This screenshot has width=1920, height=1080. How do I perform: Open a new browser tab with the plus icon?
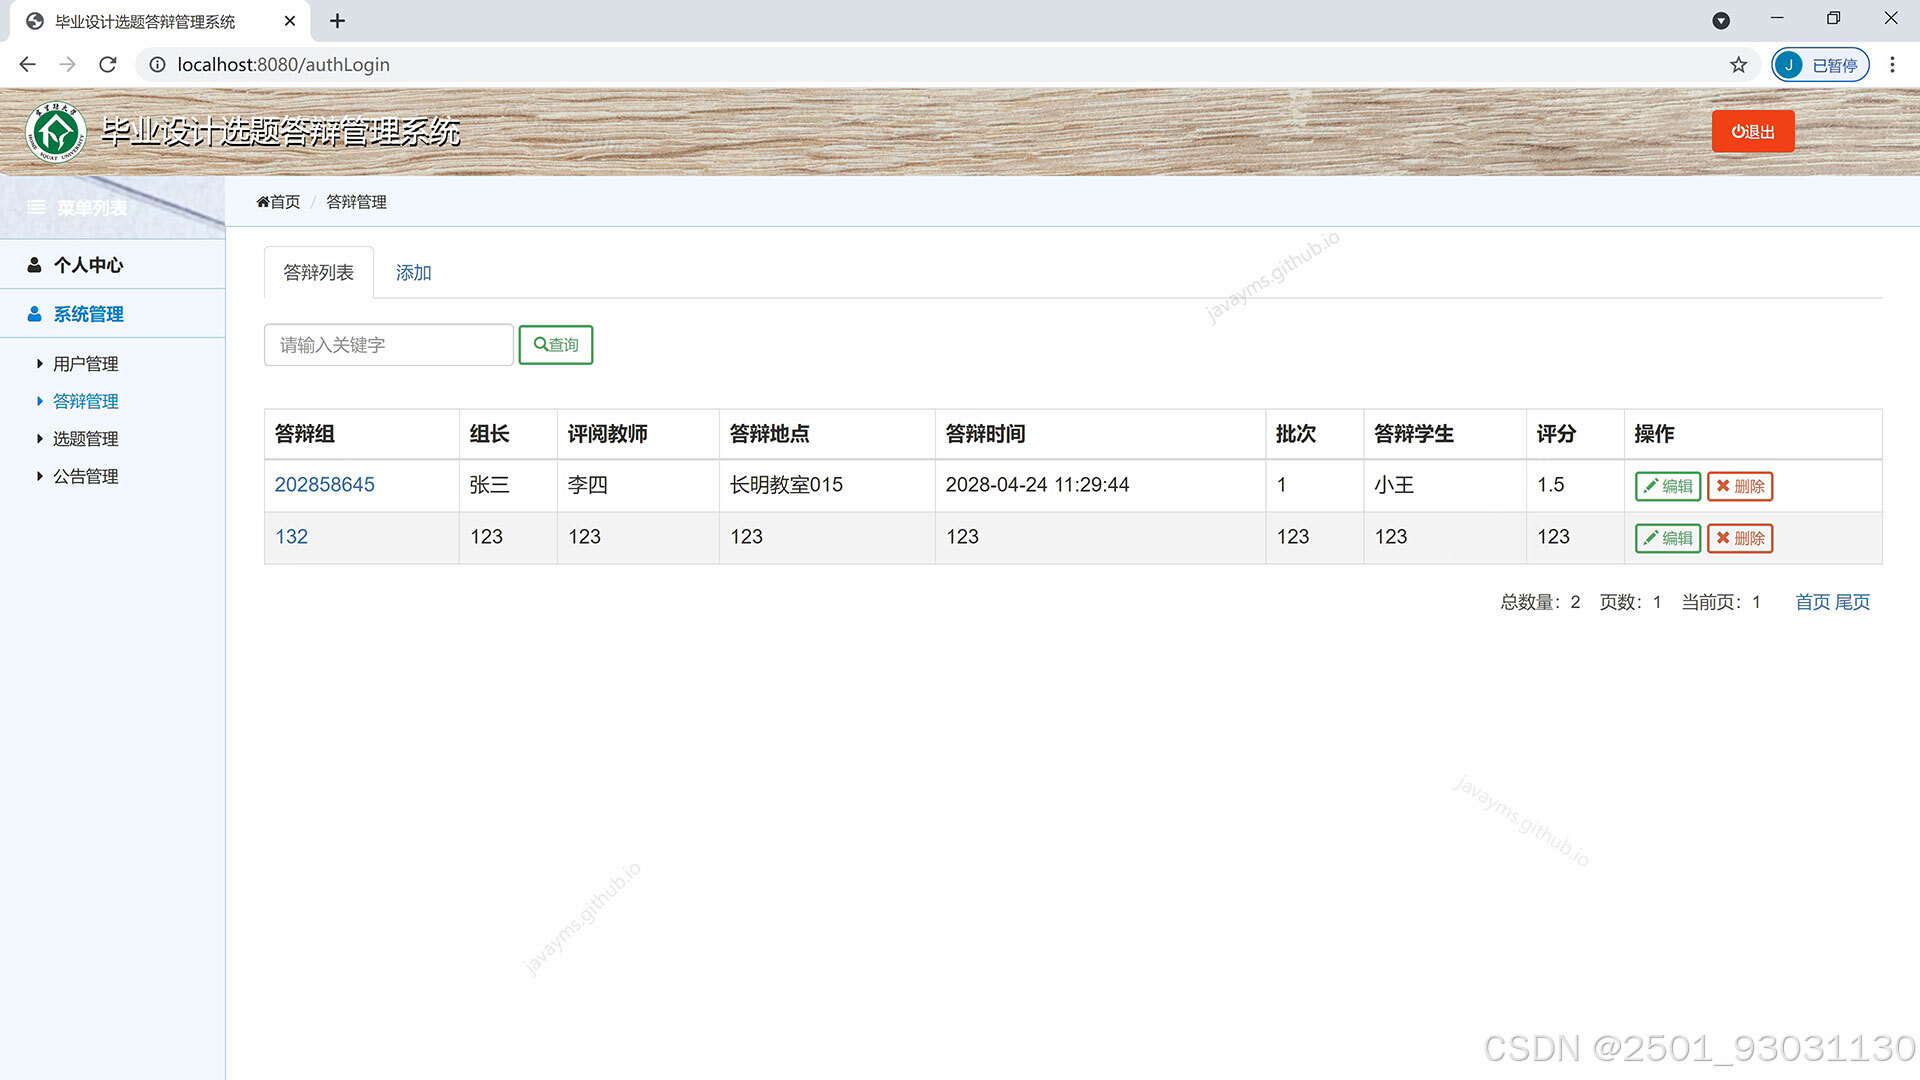coord(338,21)
